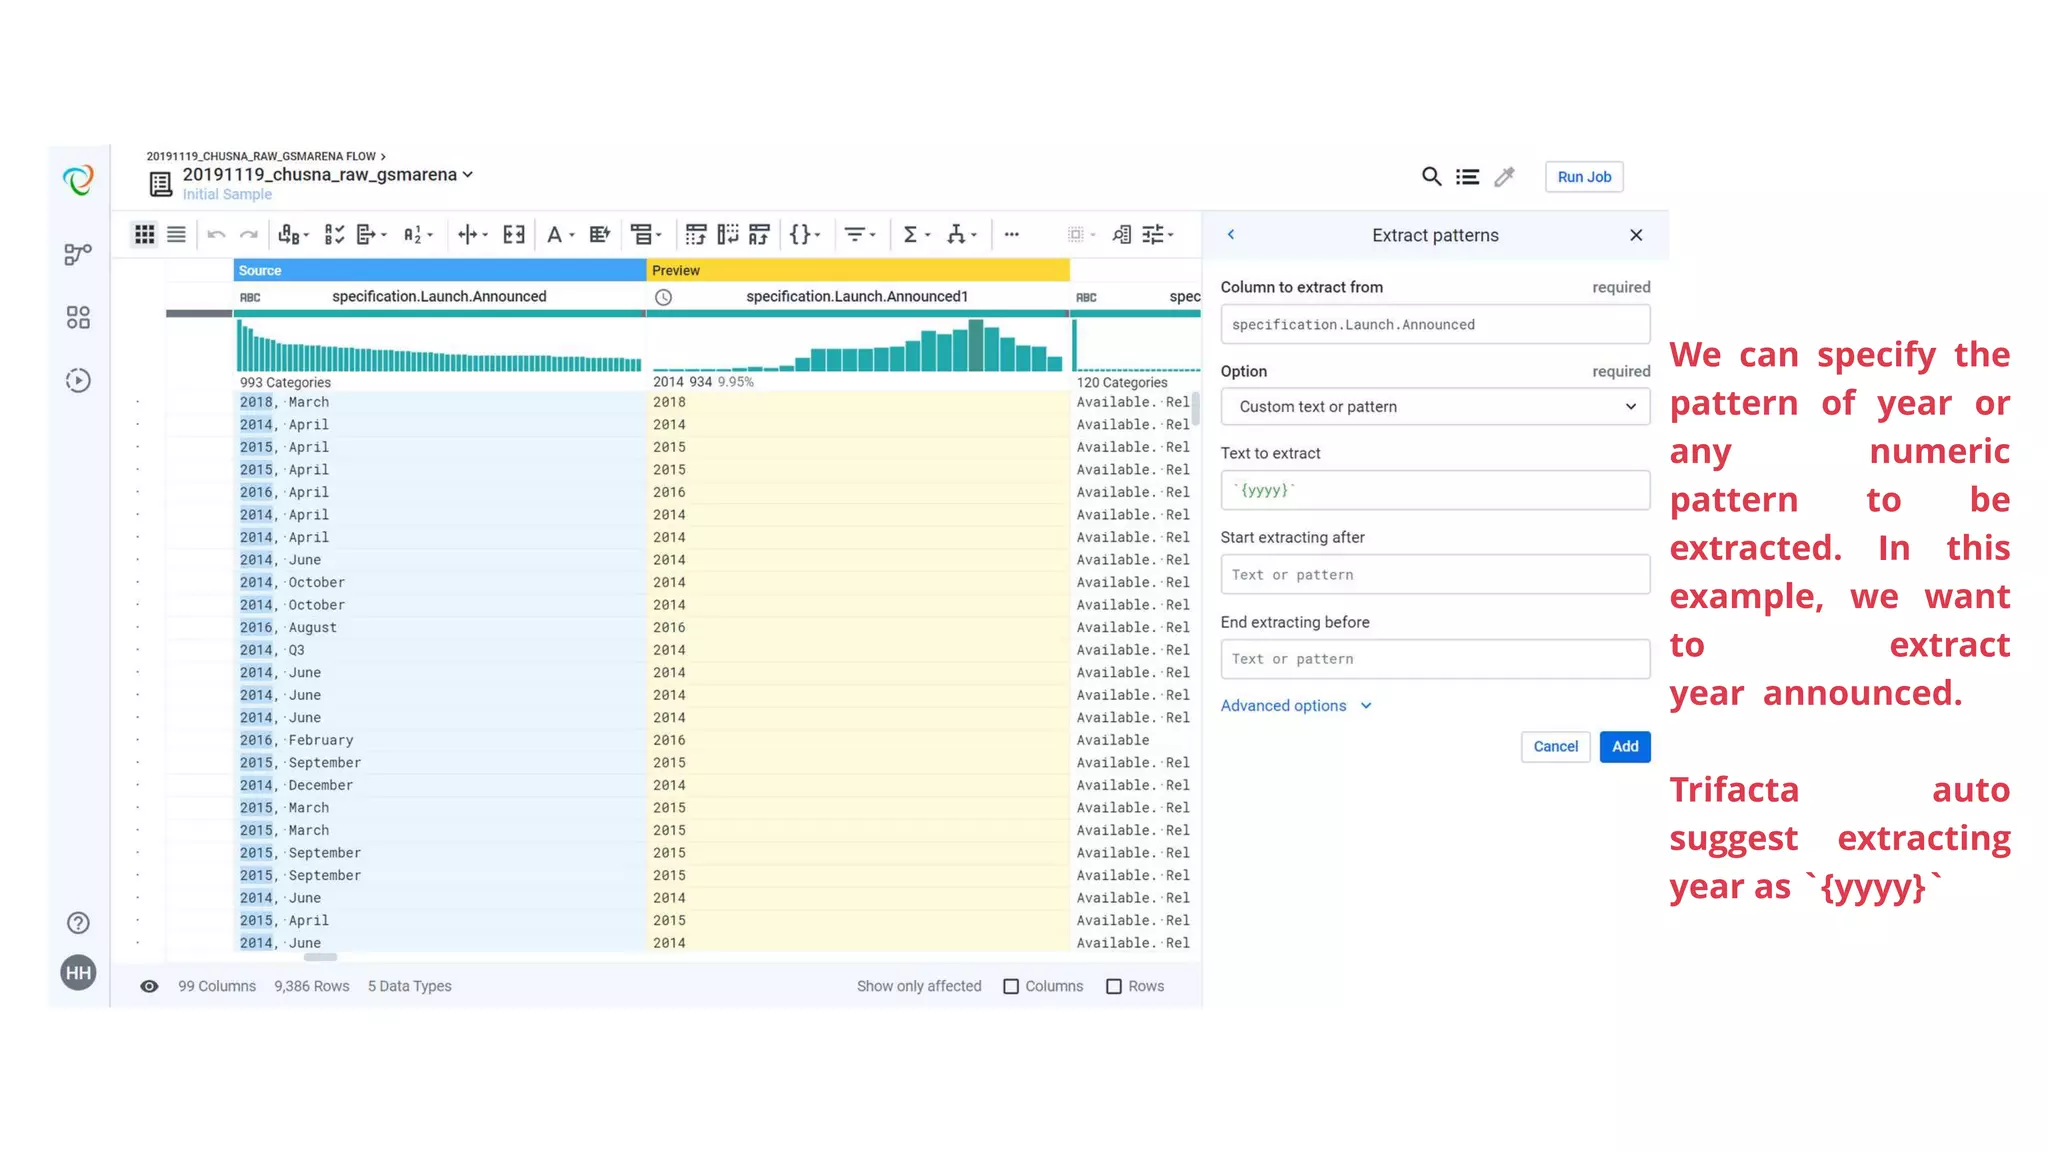This screenshot has height=1152, width=2048.
Task: Open the extract toolbar tool
Action: click(x=371, y=234)
